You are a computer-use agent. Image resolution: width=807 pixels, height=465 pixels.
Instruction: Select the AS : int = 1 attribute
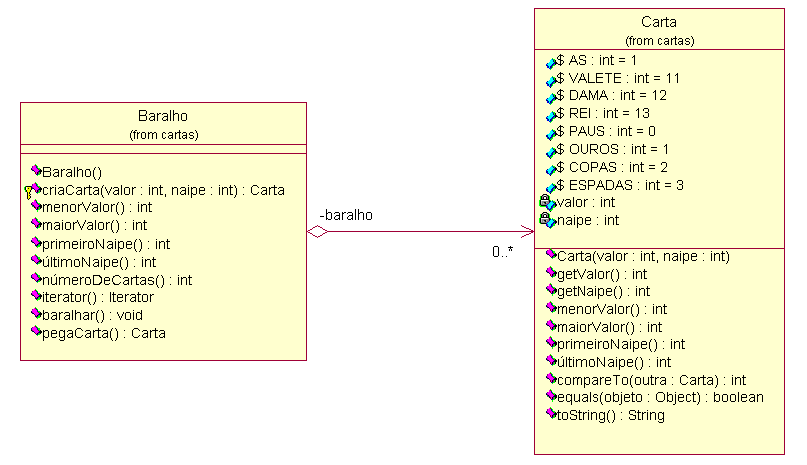point(597,60)
